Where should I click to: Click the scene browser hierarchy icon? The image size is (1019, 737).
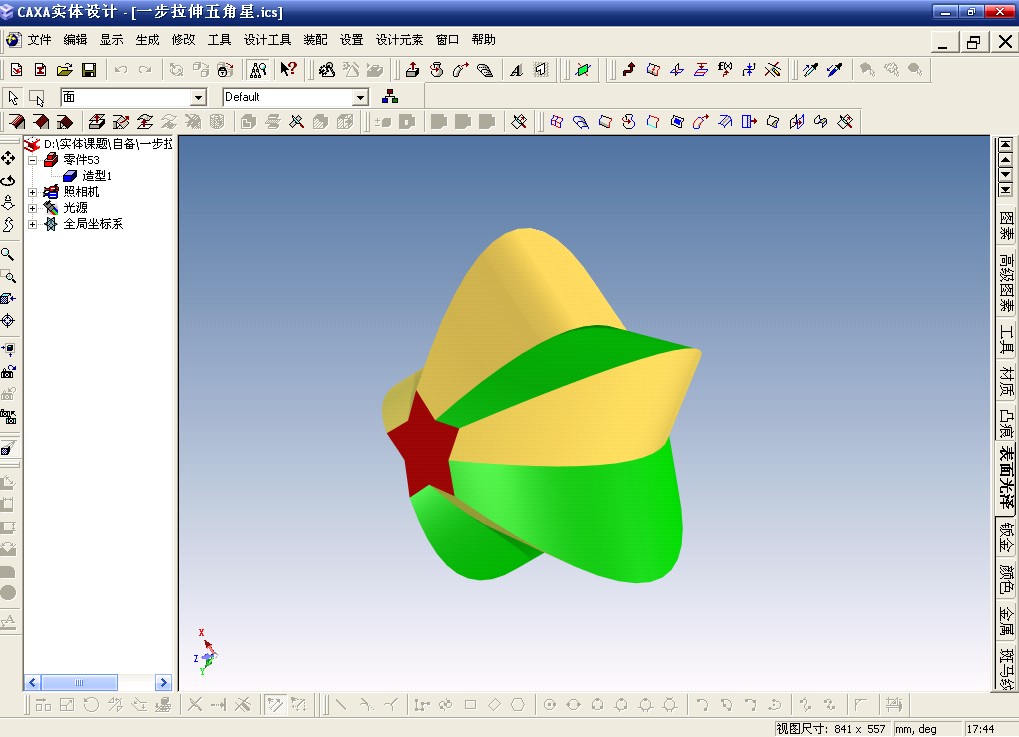(x=390, y=97)
